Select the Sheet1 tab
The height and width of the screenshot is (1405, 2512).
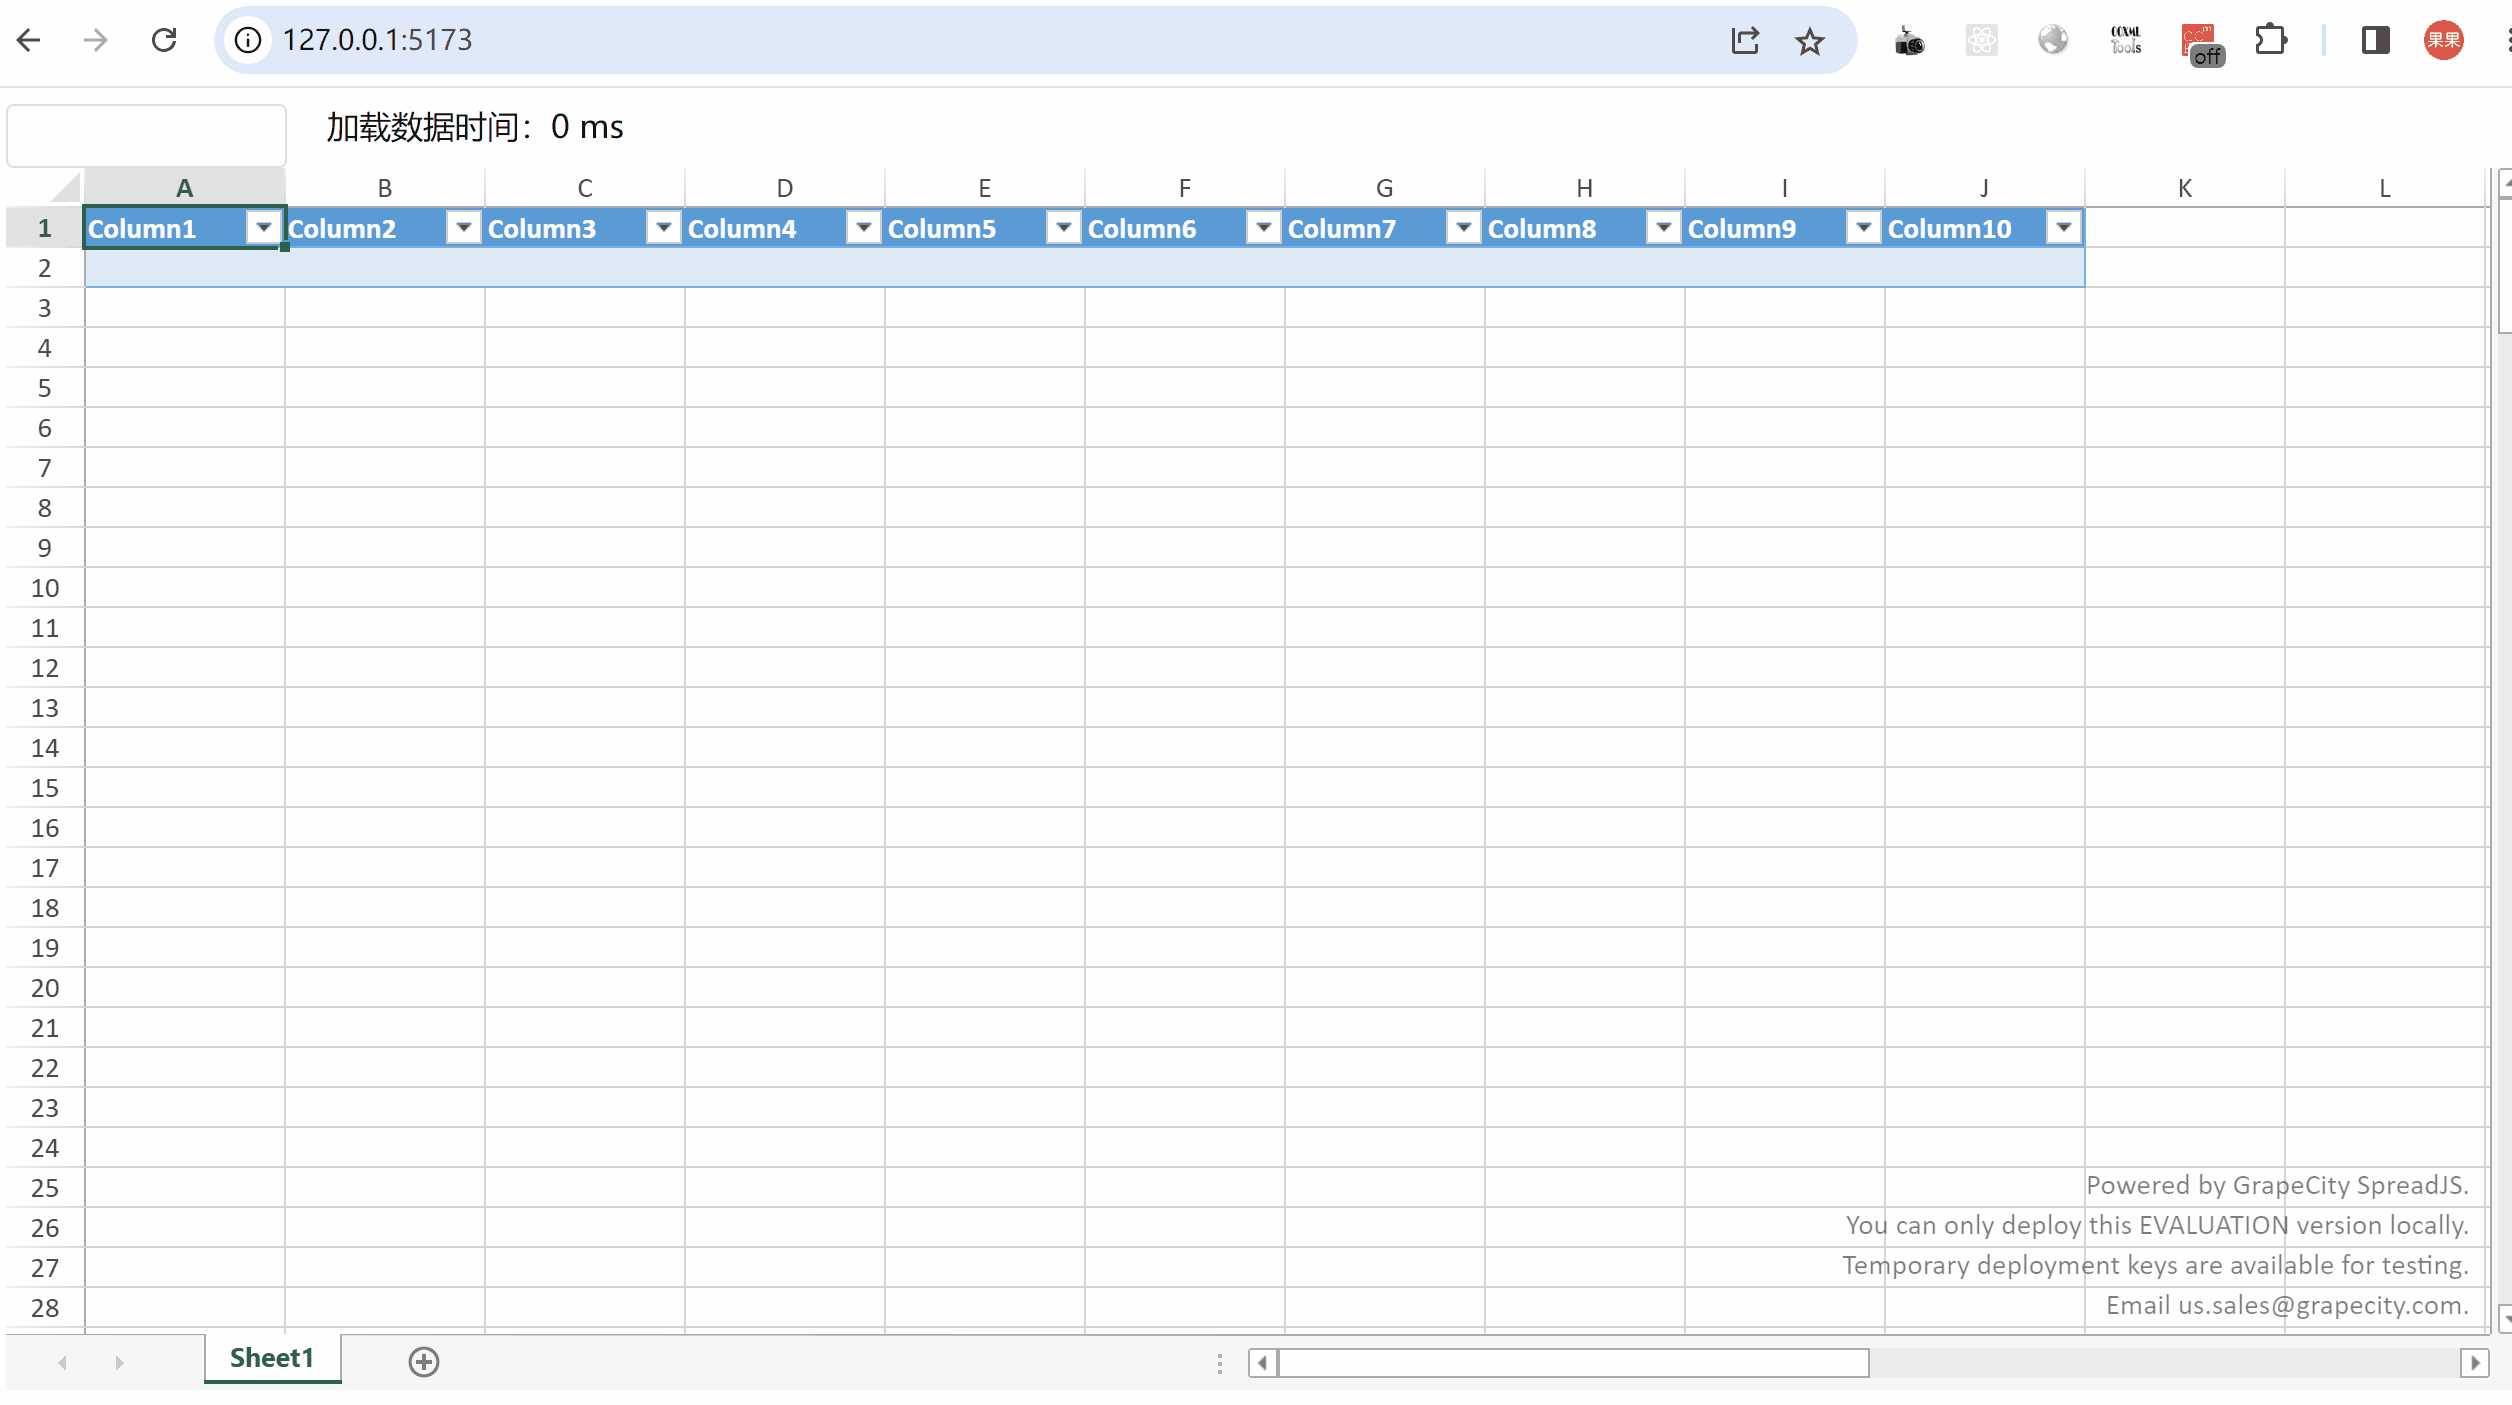coord(272,1358)
